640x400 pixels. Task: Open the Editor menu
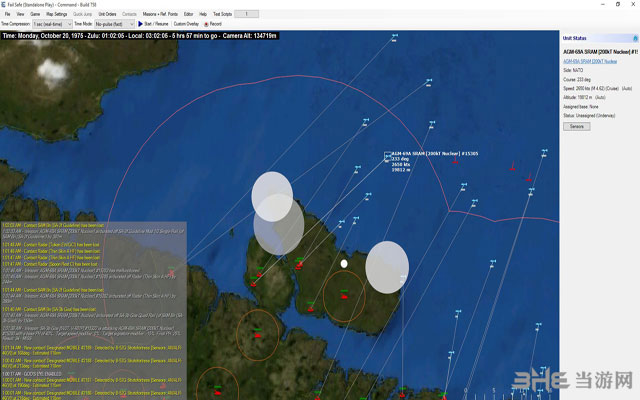click(x=188, y=14)
